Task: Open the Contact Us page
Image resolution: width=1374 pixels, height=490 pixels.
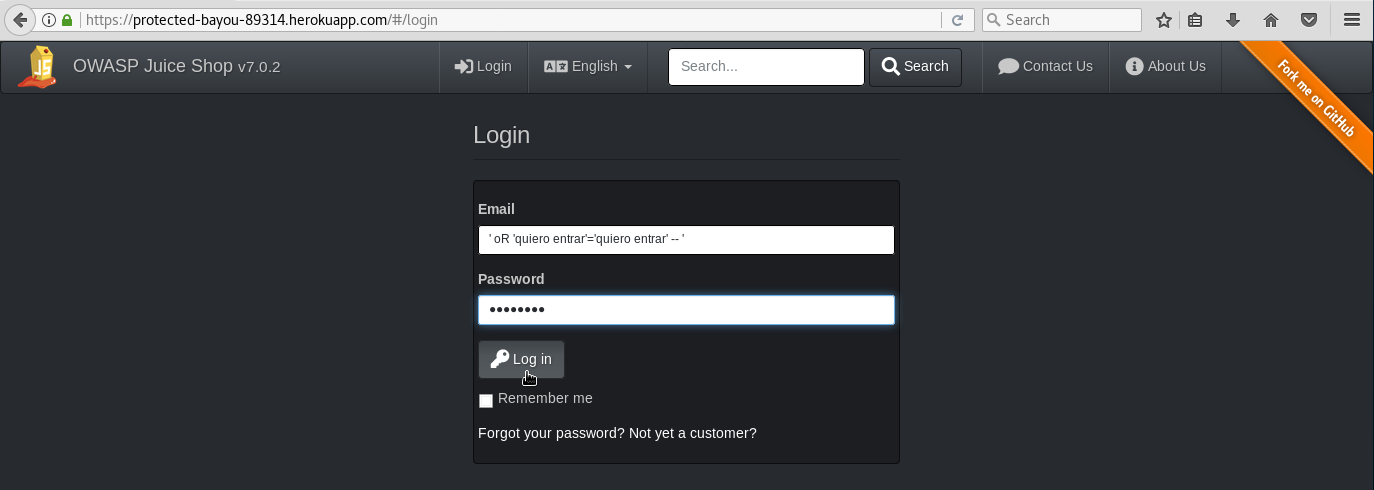Action: pos(1045,67)
